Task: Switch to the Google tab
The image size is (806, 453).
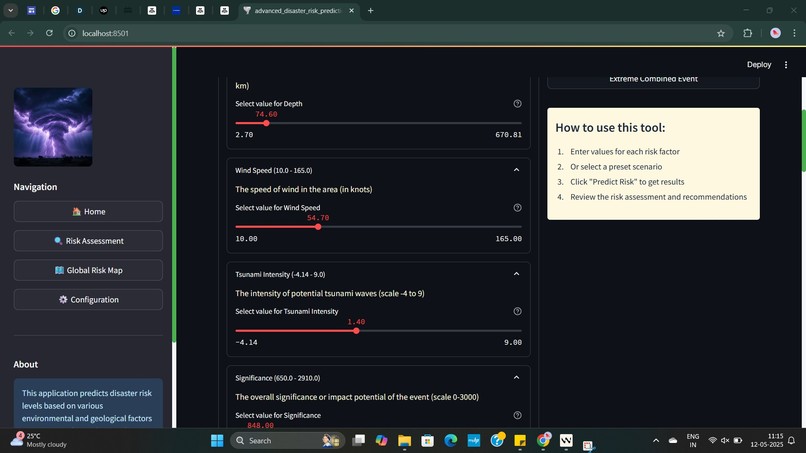Action: tap(55, 10)
